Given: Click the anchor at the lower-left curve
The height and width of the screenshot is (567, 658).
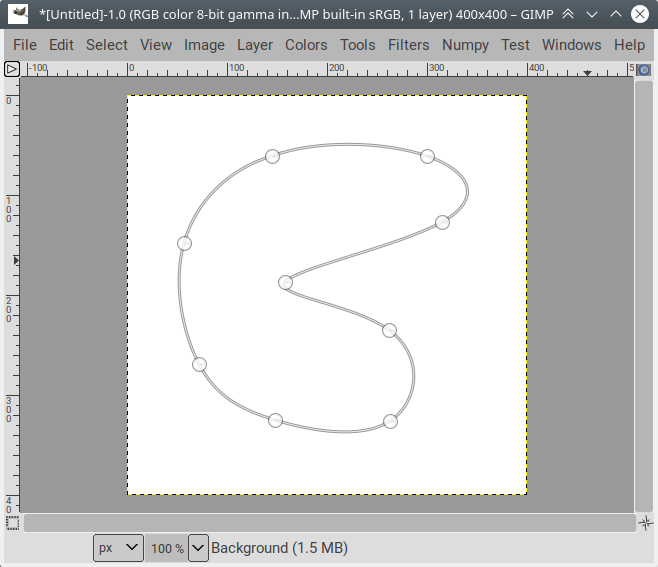Looking at the screenshot, I should pyautogui.click(x=199, y=364).
